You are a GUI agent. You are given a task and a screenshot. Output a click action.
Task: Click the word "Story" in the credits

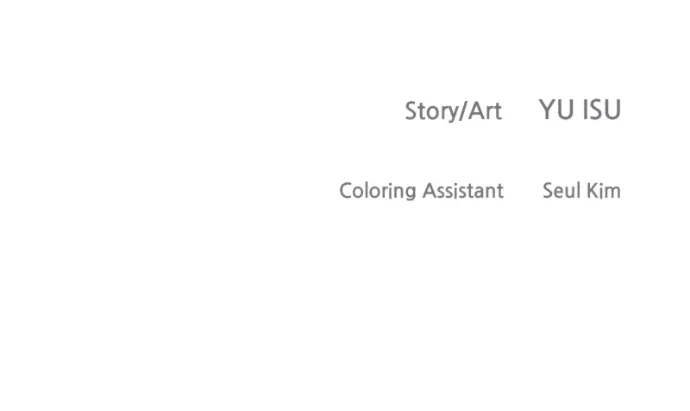click(431, 111)
